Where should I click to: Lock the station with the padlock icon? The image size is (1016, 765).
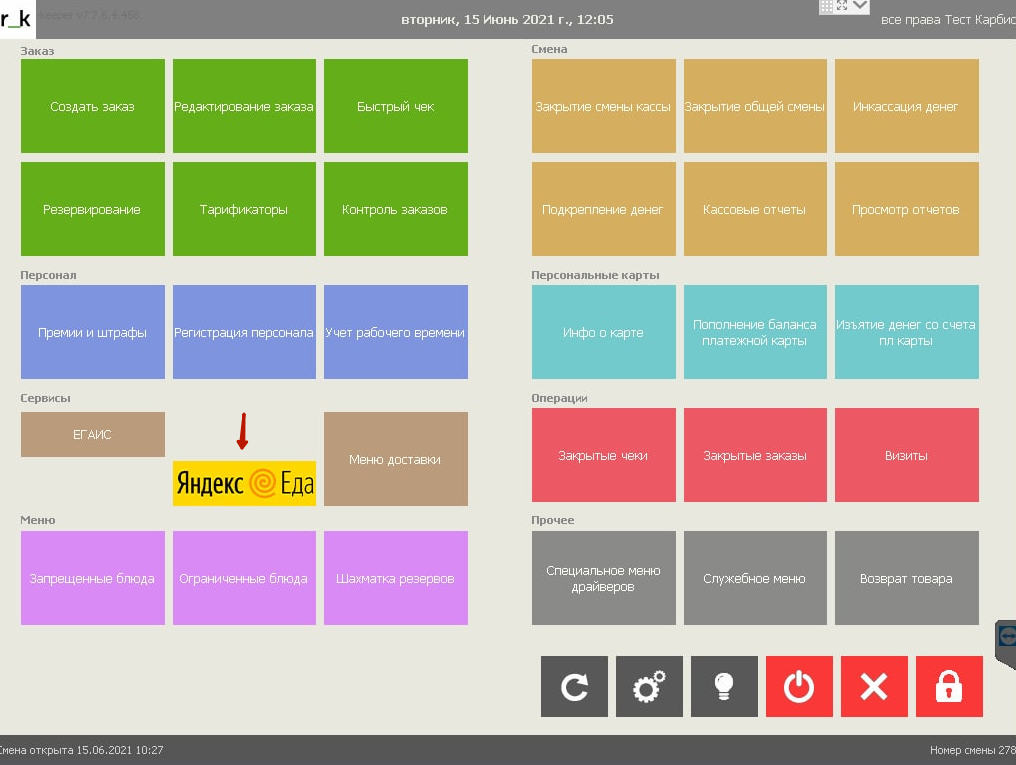pos(949,687)
